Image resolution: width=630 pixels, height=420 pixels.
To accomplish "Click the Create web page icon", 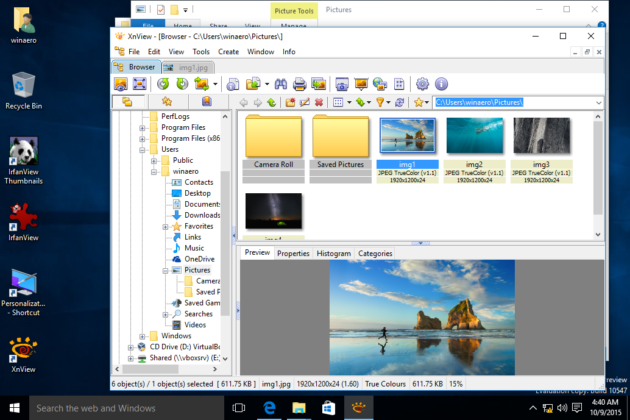I will 380,84.
